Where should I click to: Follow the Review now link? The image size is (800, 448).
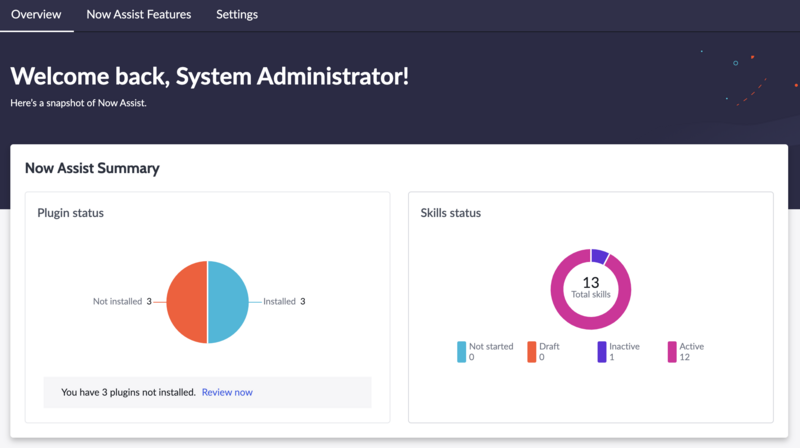(227, 392)
